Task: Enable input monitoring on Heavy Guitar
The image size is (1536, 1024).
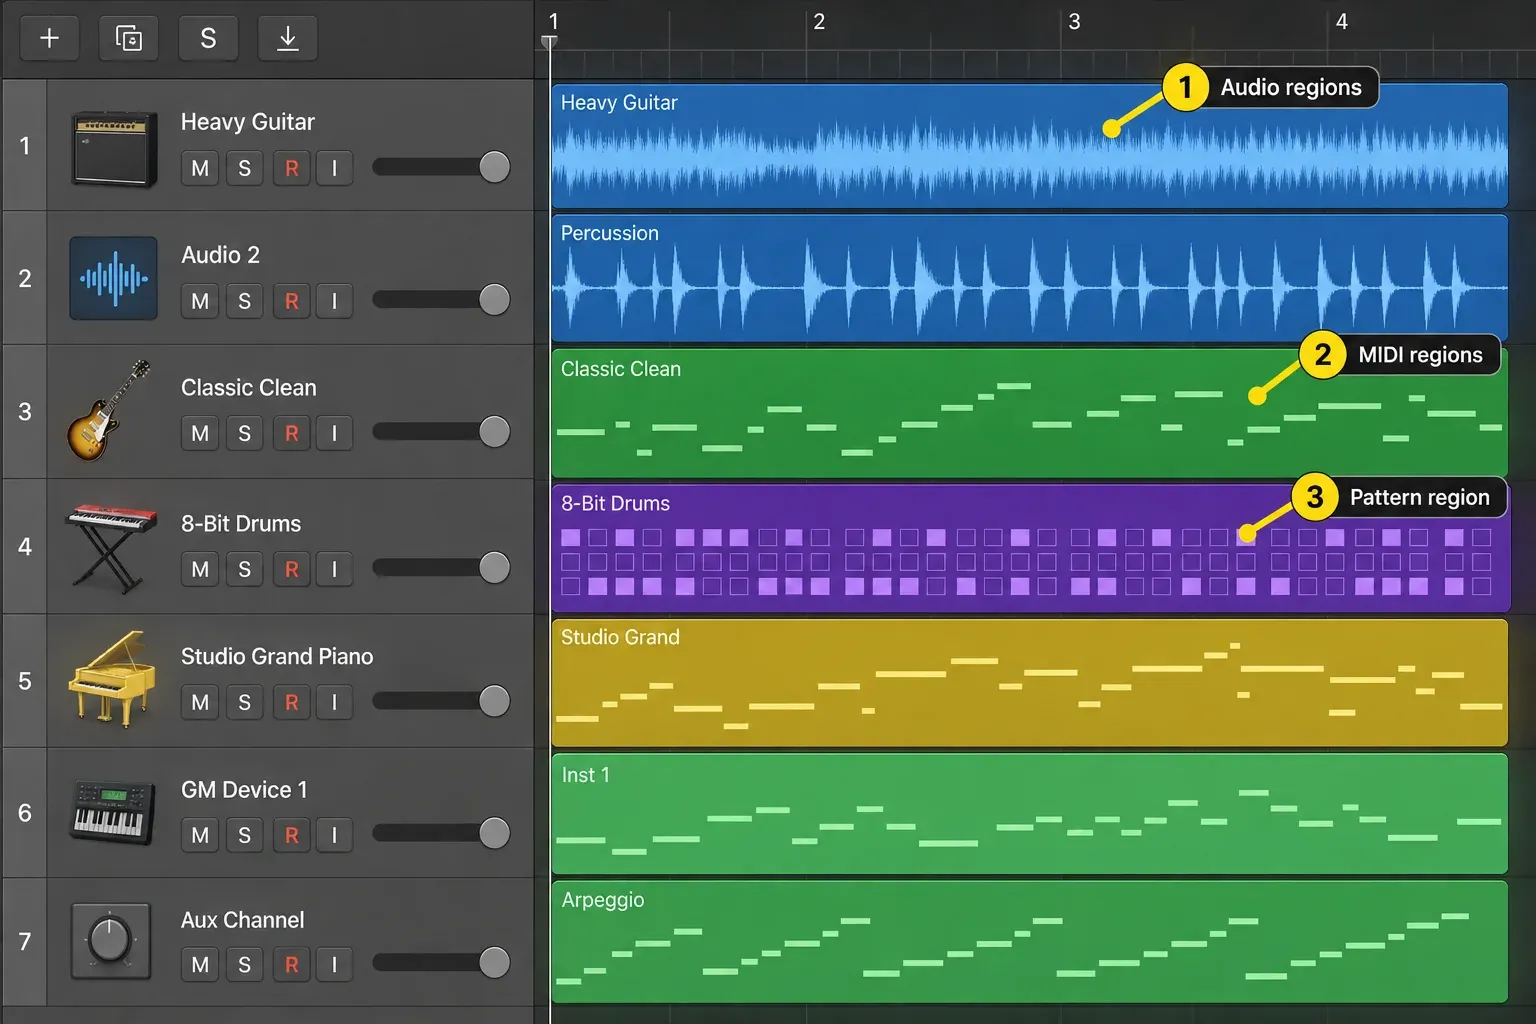Action: 334,168
